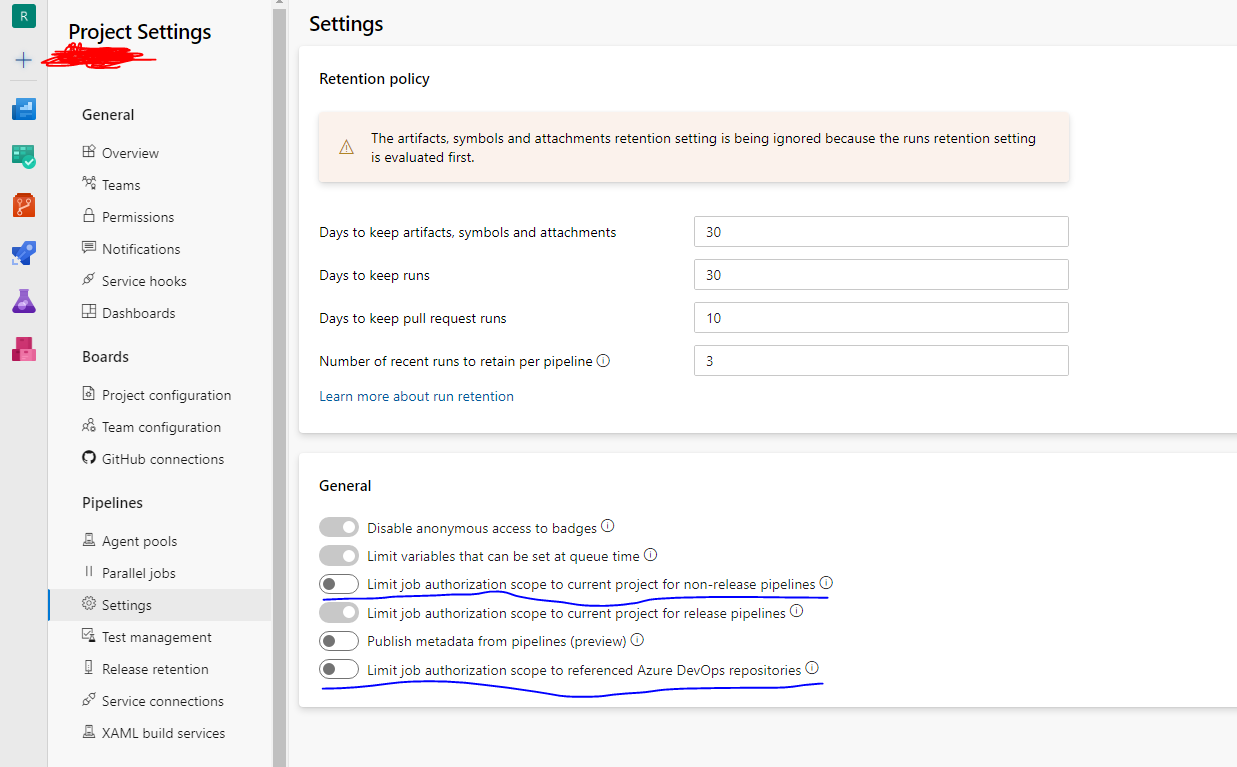This screenshot has height=767, width=1237.
Task: Click Days to keep runs input field
Action: 881,275
